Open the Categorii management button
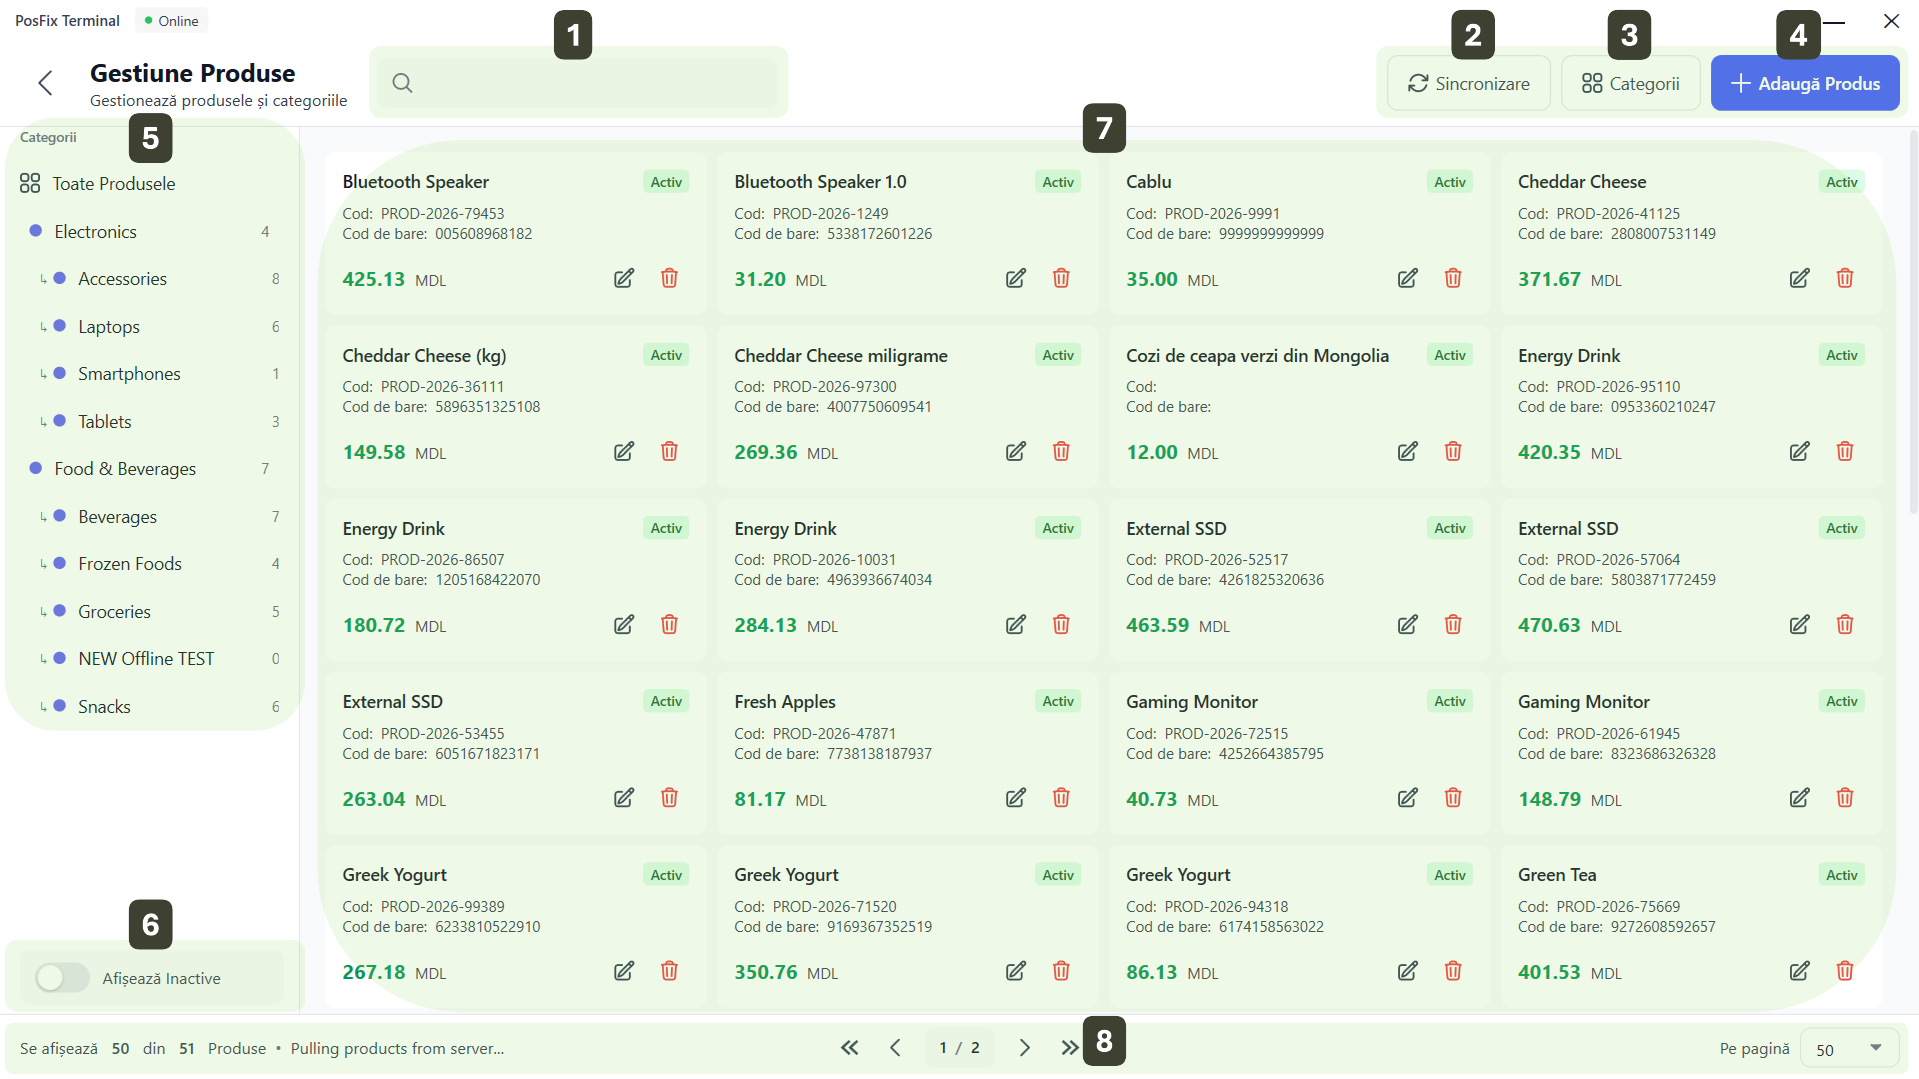The width and height of the screenshot is (1919, 1079). pyautogui.click(x=1630, y=84)
